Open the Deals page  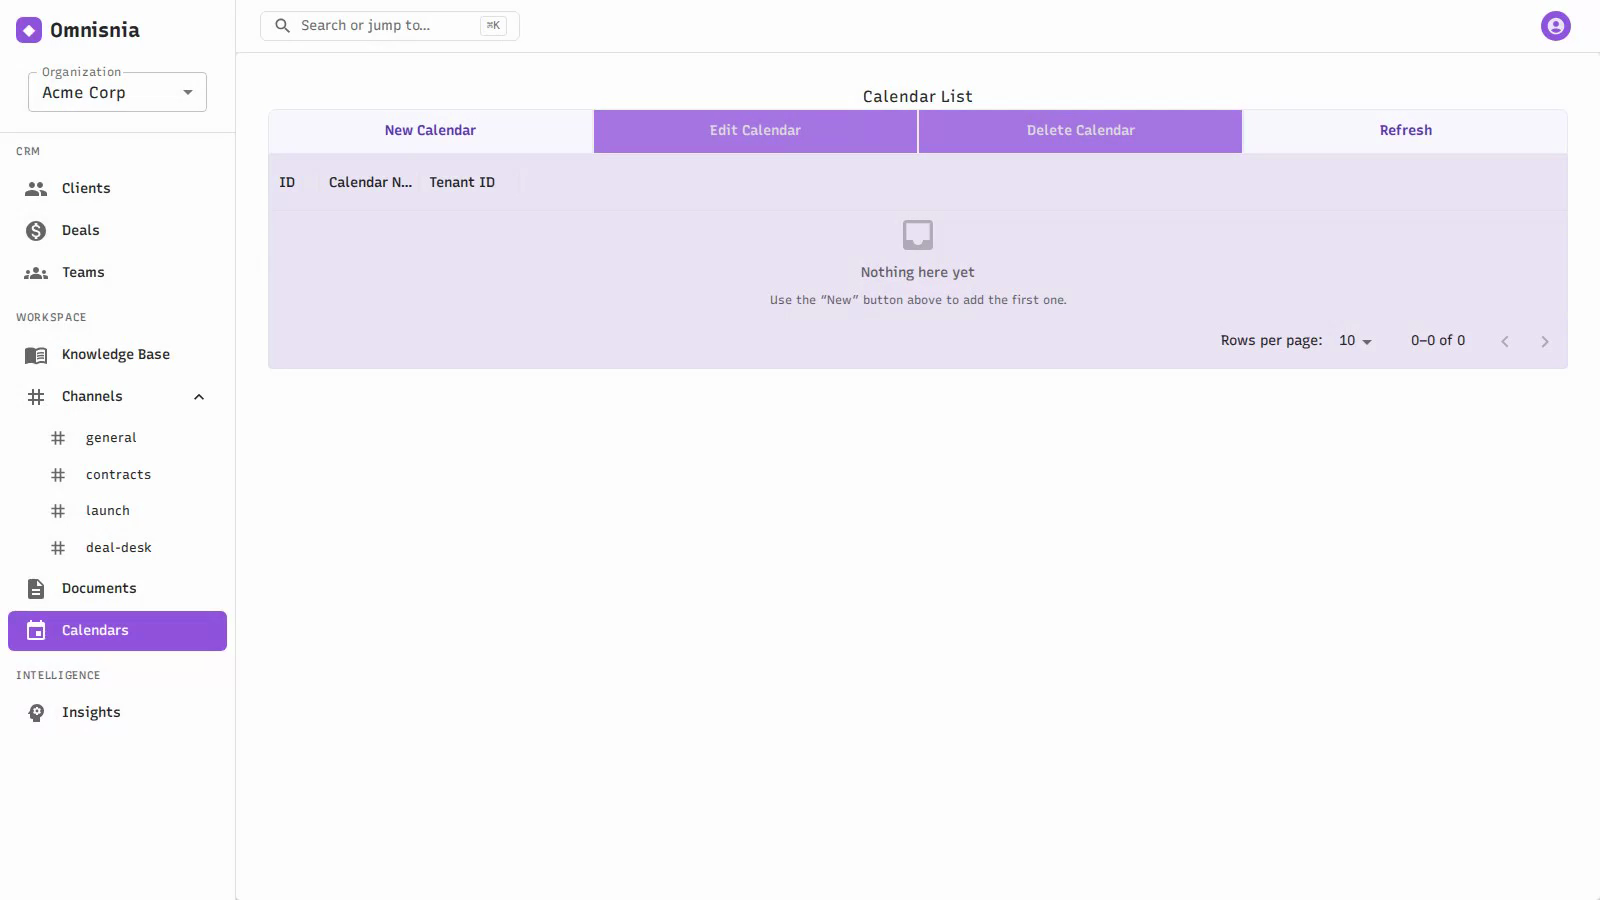click(117, 231)
